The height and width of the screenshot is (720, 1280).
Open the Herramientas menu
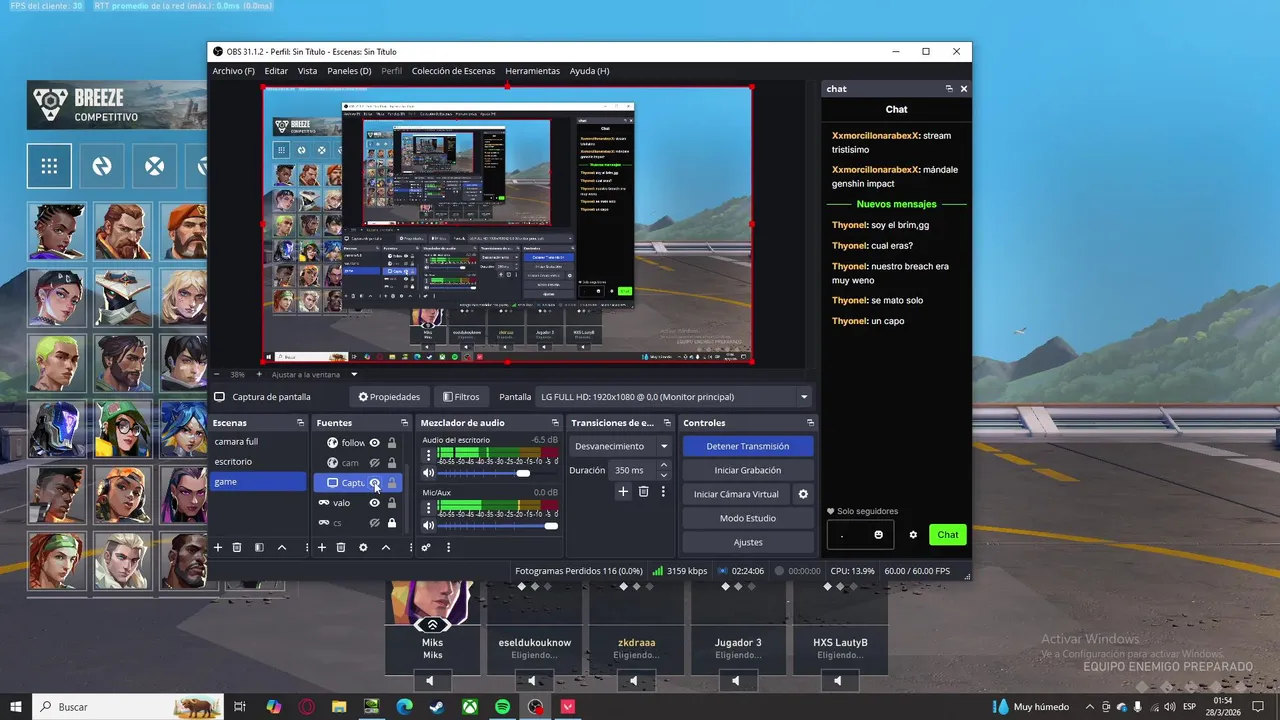(x=532, y=71)
